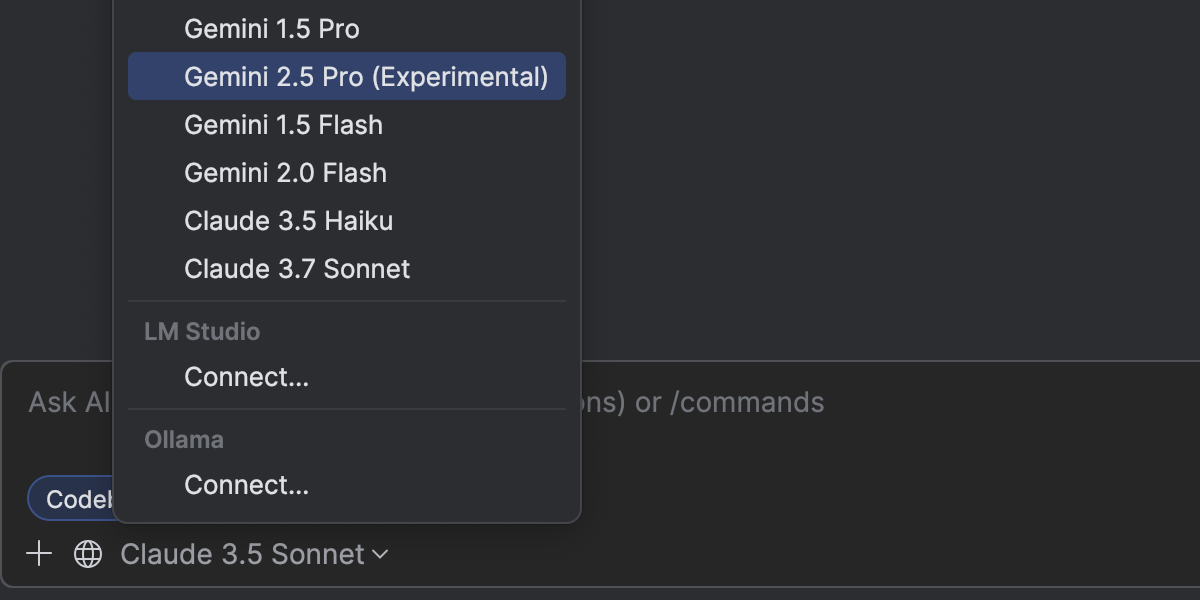Choose Gemini 2.5 Pro (Experimental) model
This screenshot has height=600, width=1200.
[x=366, y=77]
